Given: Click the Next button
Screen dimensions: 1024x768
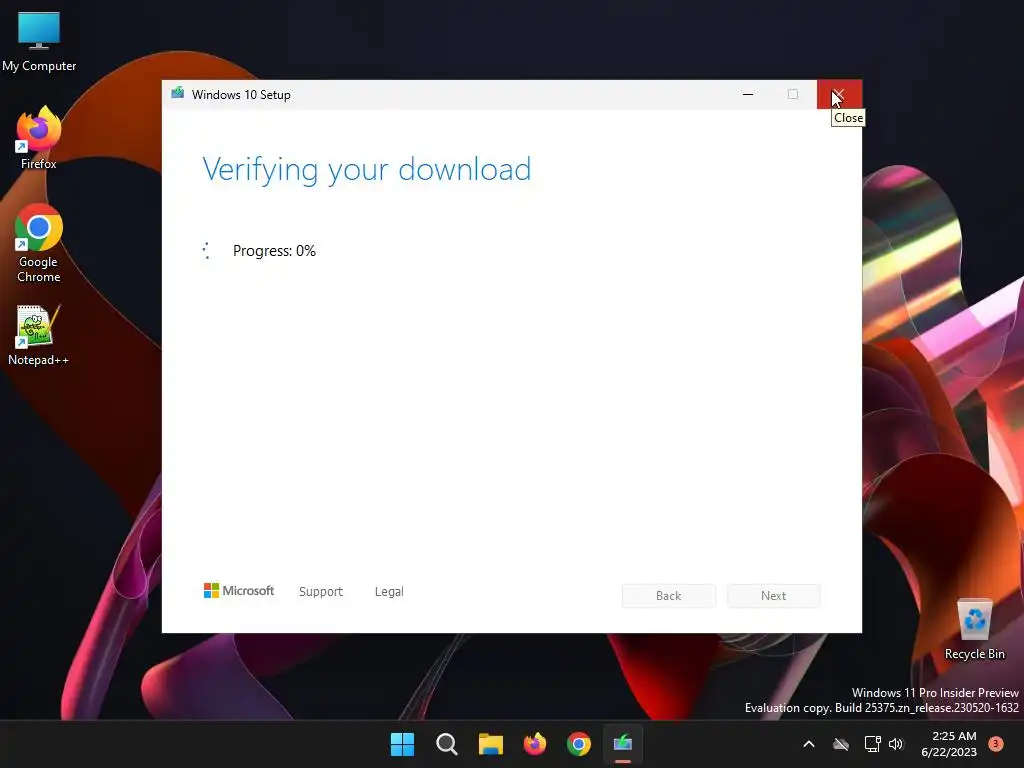Looking at the screenshot, I should tap(774, 596).
